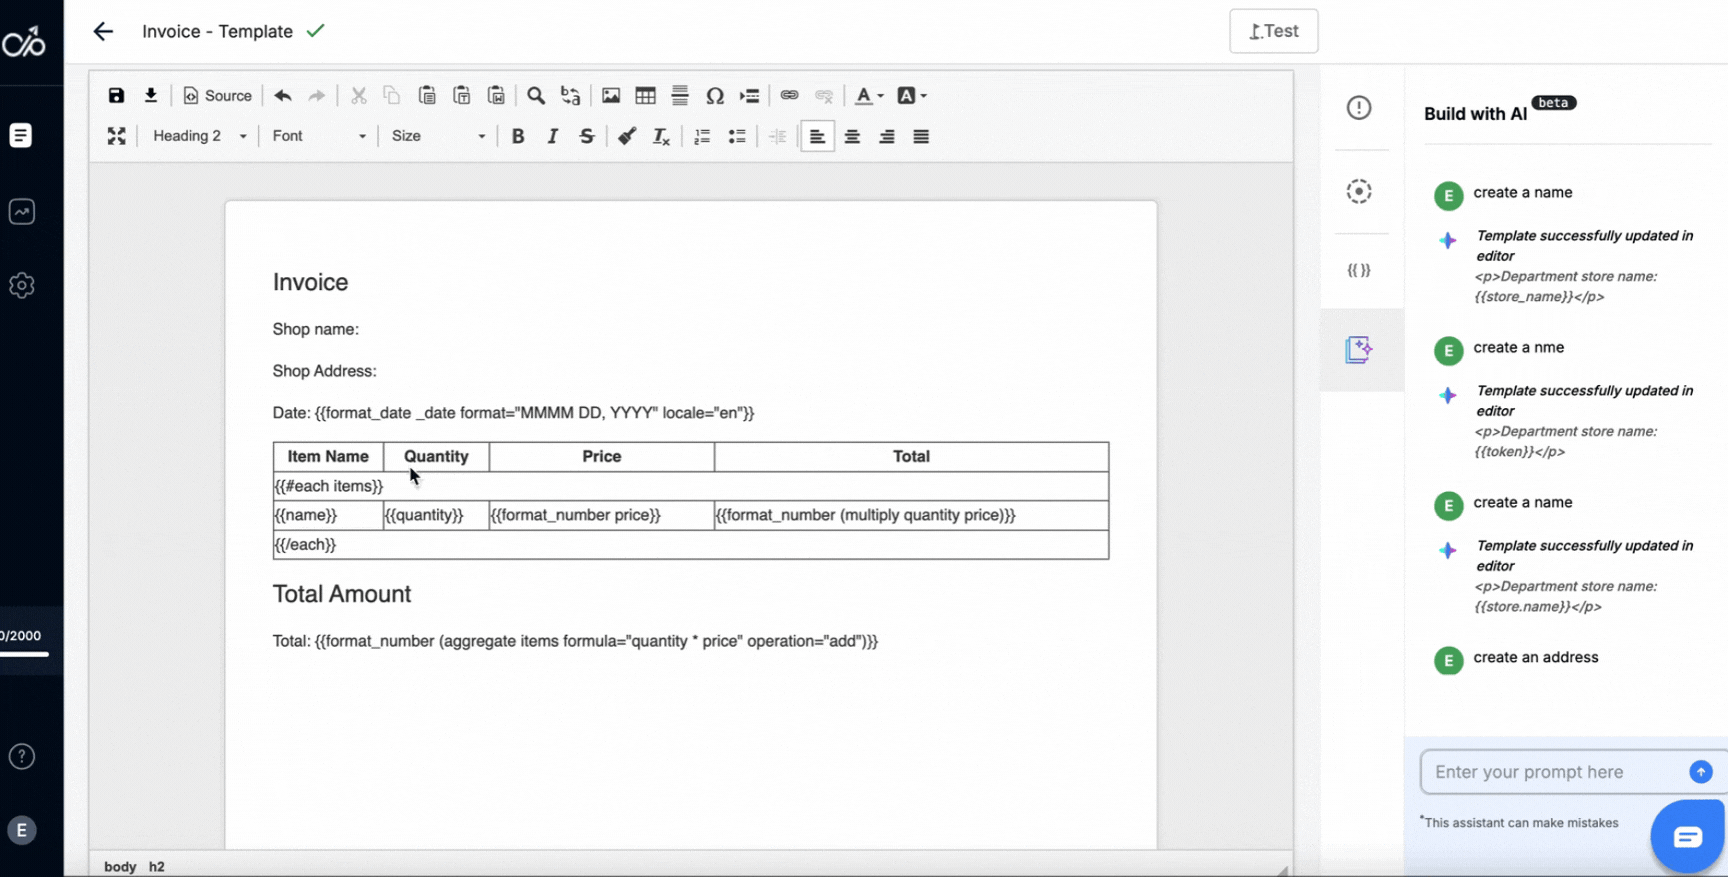Open the Heading 2 format dropdown

(199, 136)
